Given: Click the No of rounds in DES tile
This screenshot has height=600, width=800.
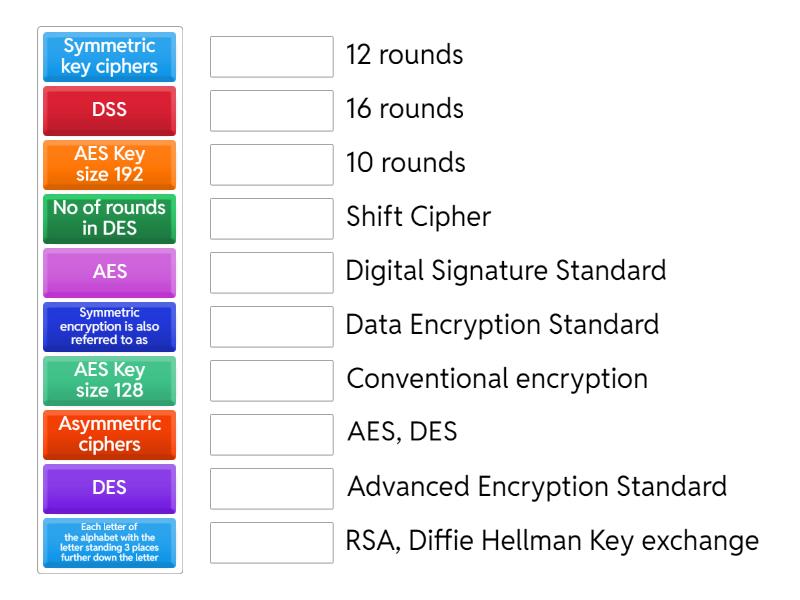Looking at the screenshot, I should 108,217.
